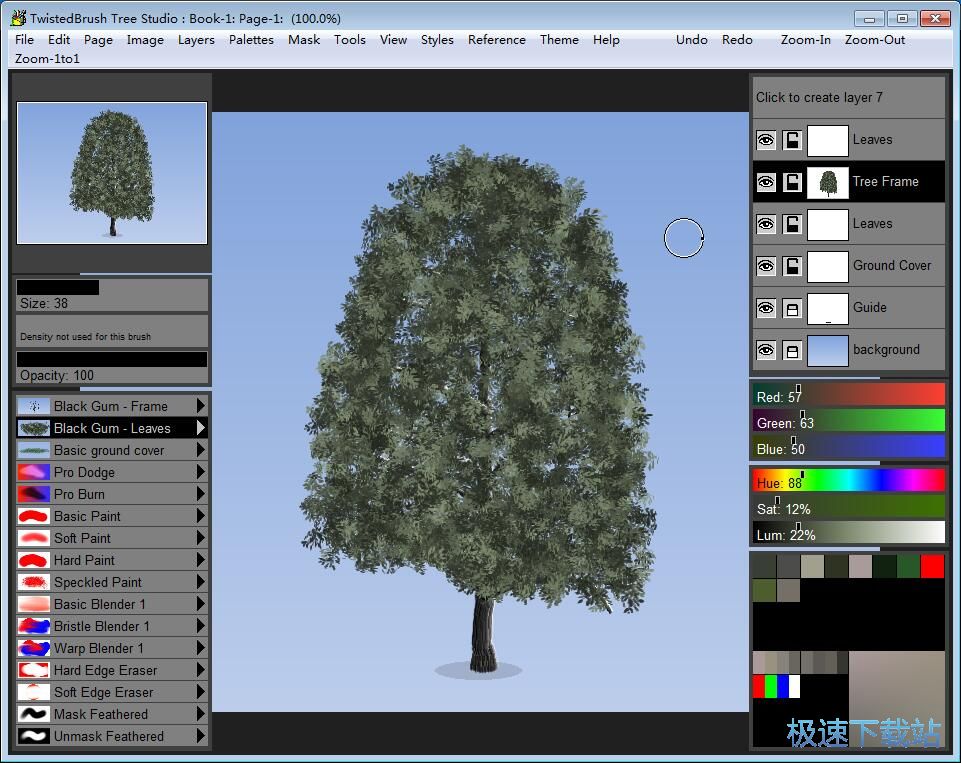Pick the Warp Blender 1 brush icon
This screenshot has width=961, height=763.
pos(34,648)
